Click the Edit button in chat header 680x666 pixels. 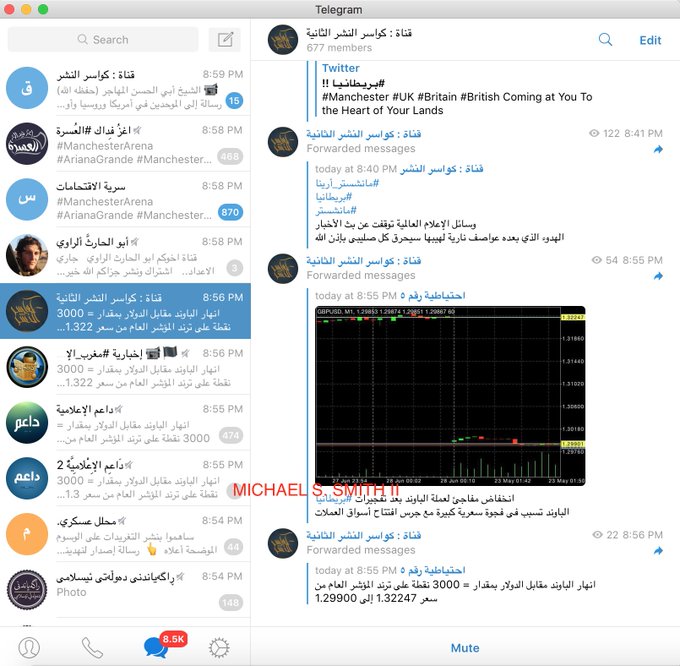650,40
